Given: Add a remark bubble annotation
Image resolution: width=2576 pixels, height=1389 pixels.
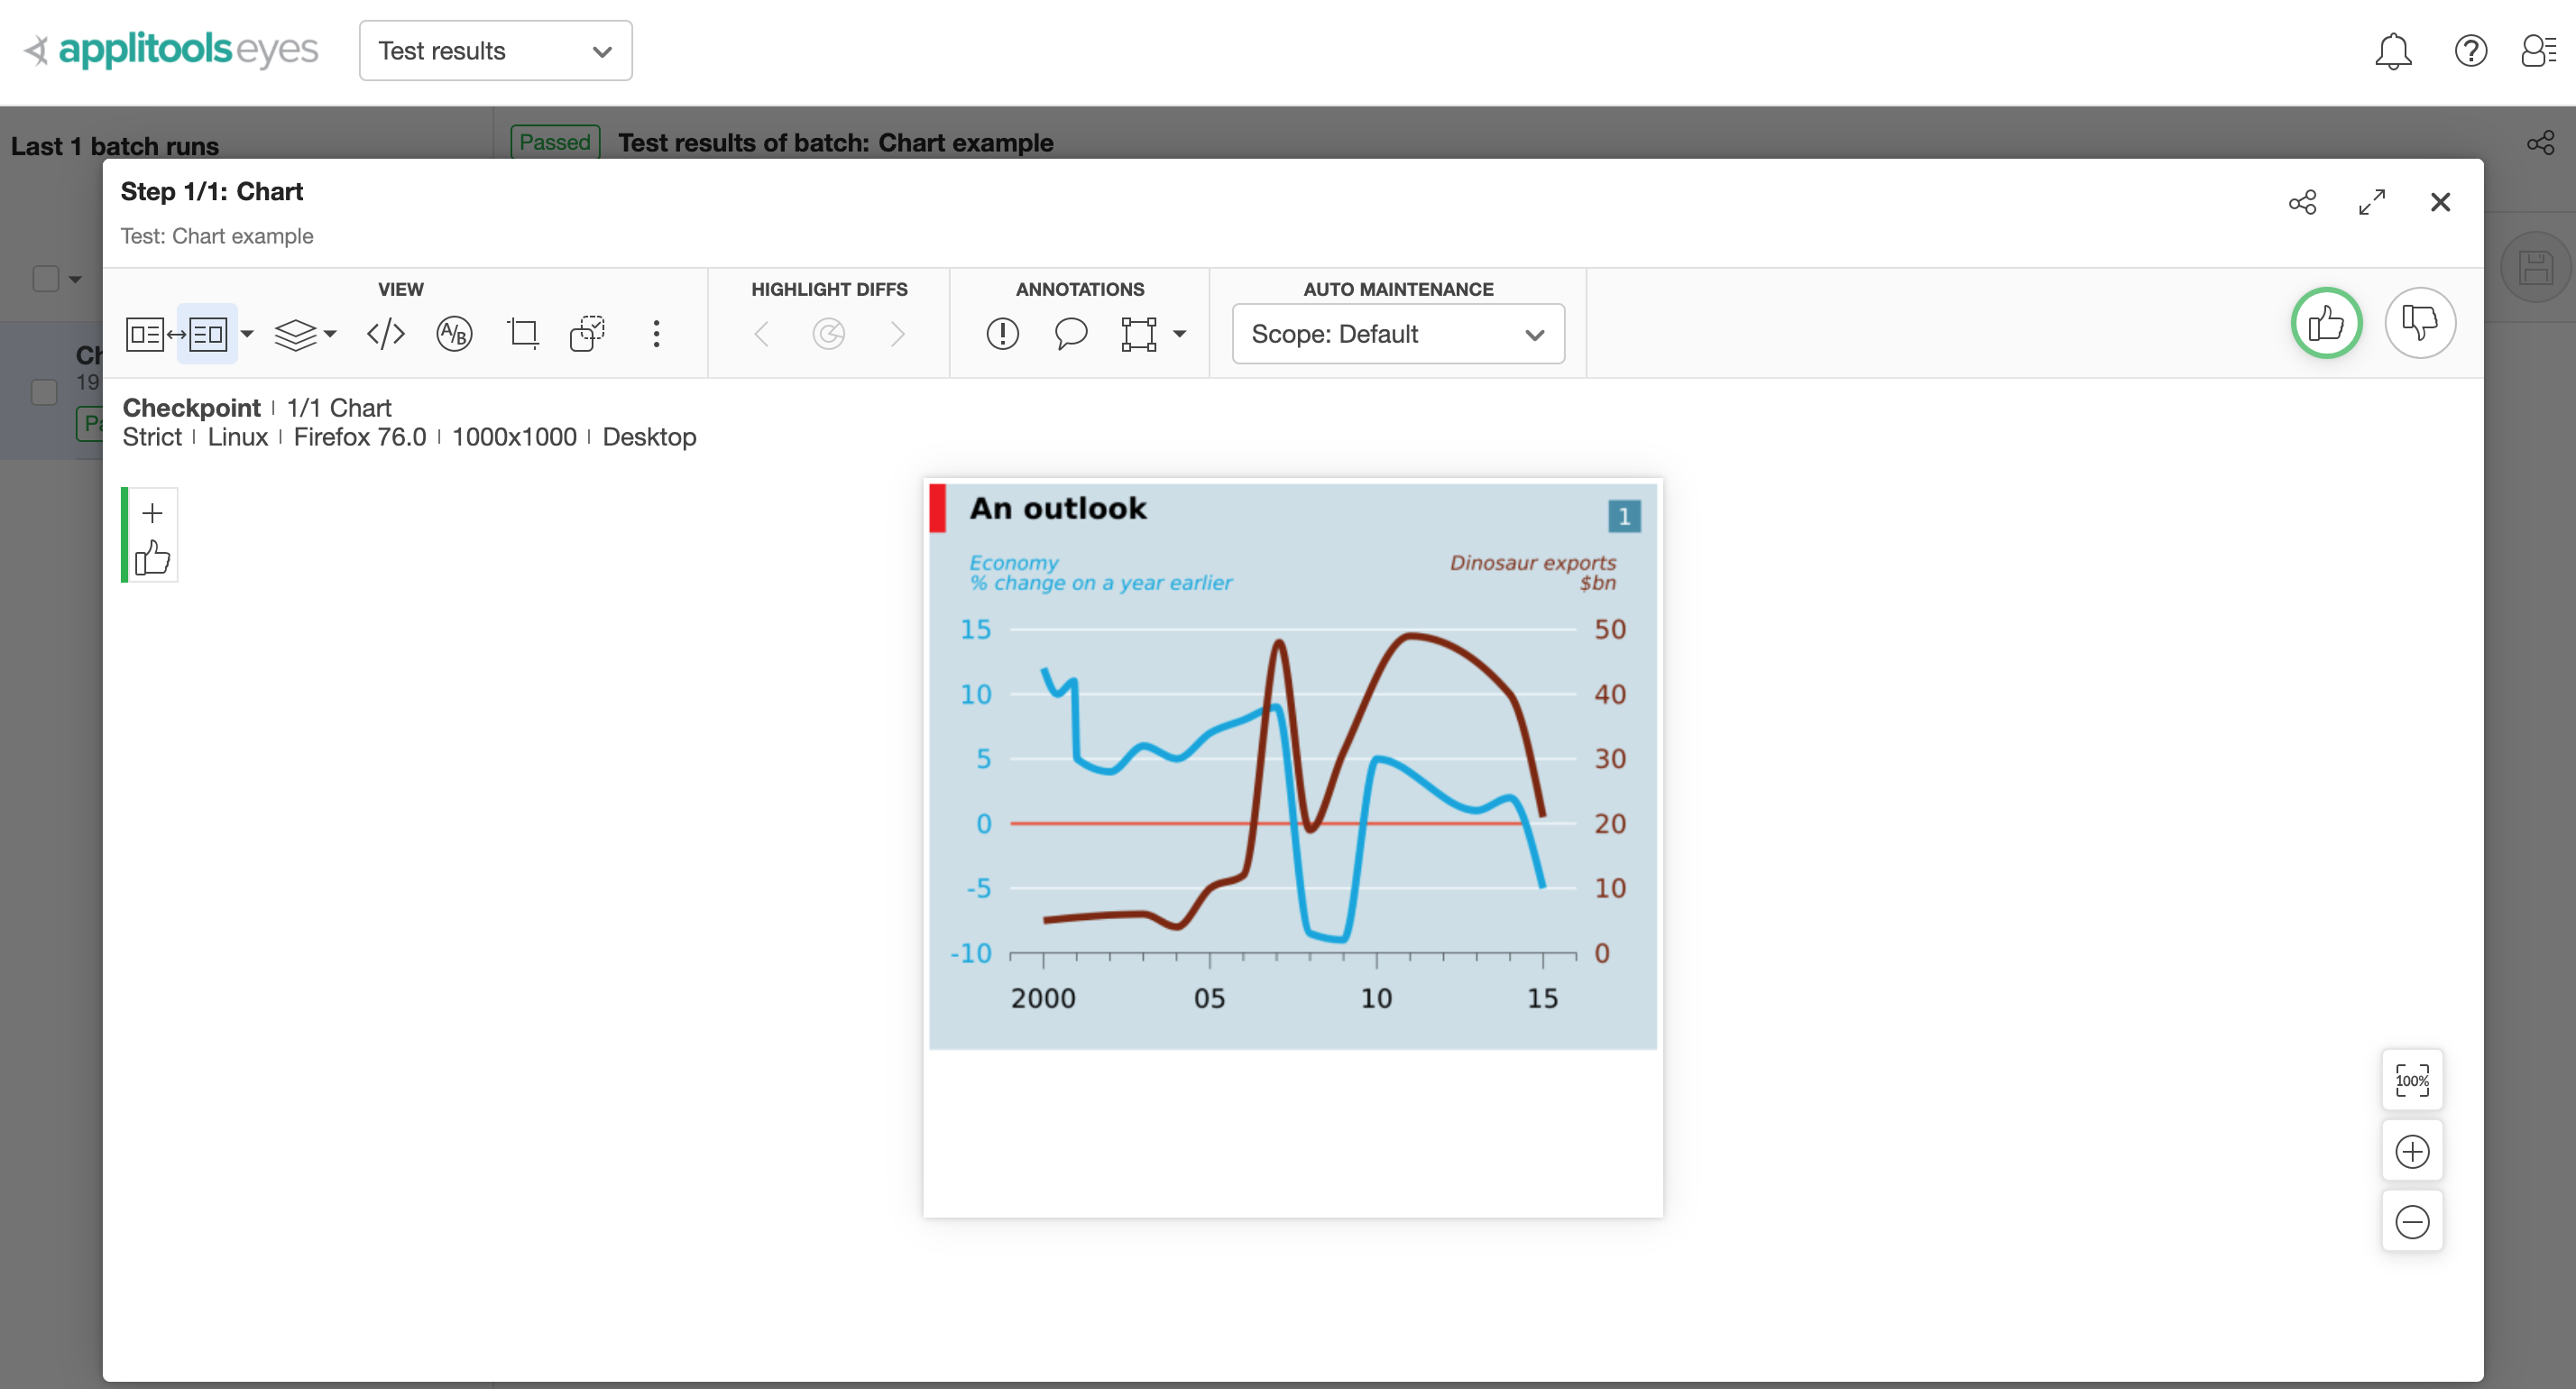Looking at the screenshot, I should pyautogui.click(x=1070, y=334).
